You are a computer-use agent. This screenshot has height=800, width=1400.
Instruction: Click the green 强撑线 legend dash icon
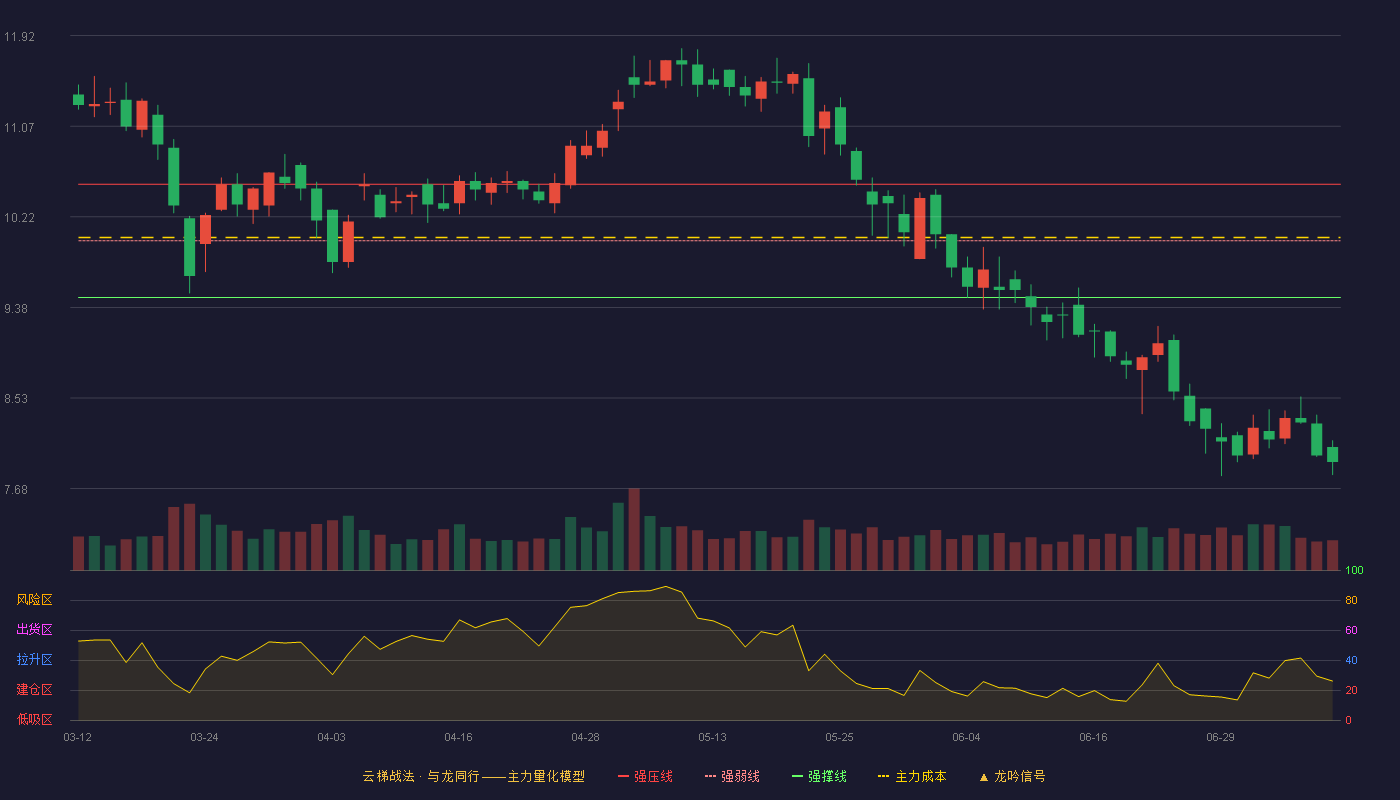pos(797,776)
